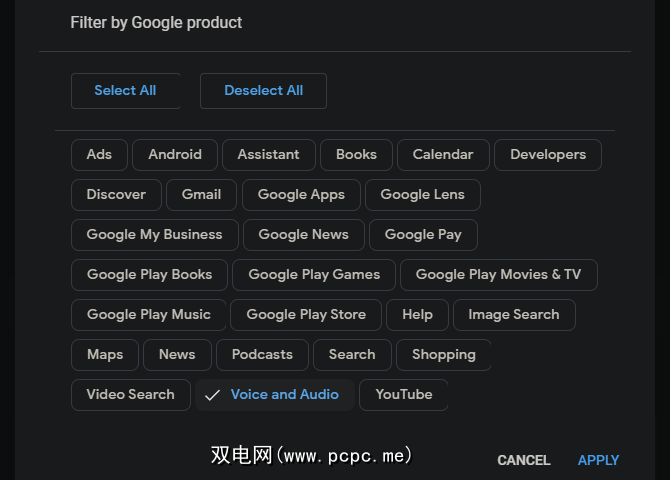The height and width of the screenshot is (480, 670).
Task: Toggle the Ads product chip
Action: click(99, 155)
